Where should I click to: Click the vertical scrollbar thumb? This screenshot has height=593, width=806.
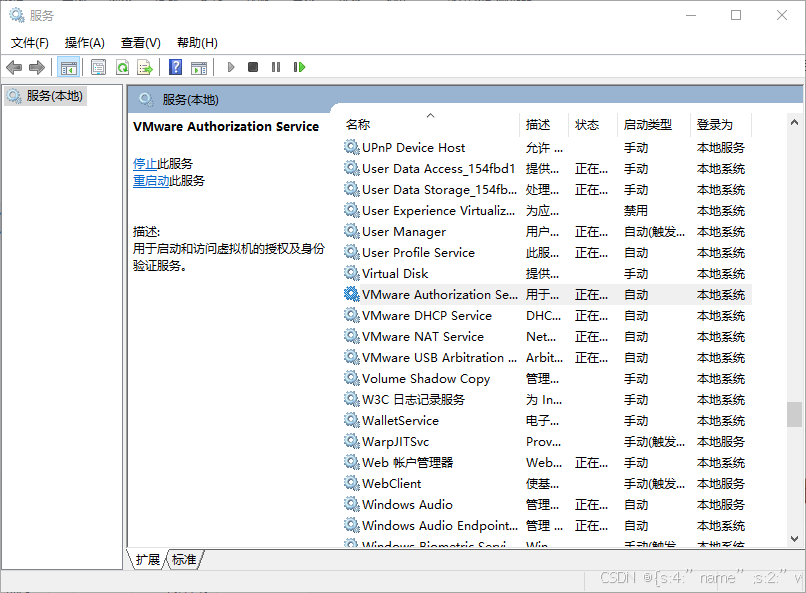[794, 414]
